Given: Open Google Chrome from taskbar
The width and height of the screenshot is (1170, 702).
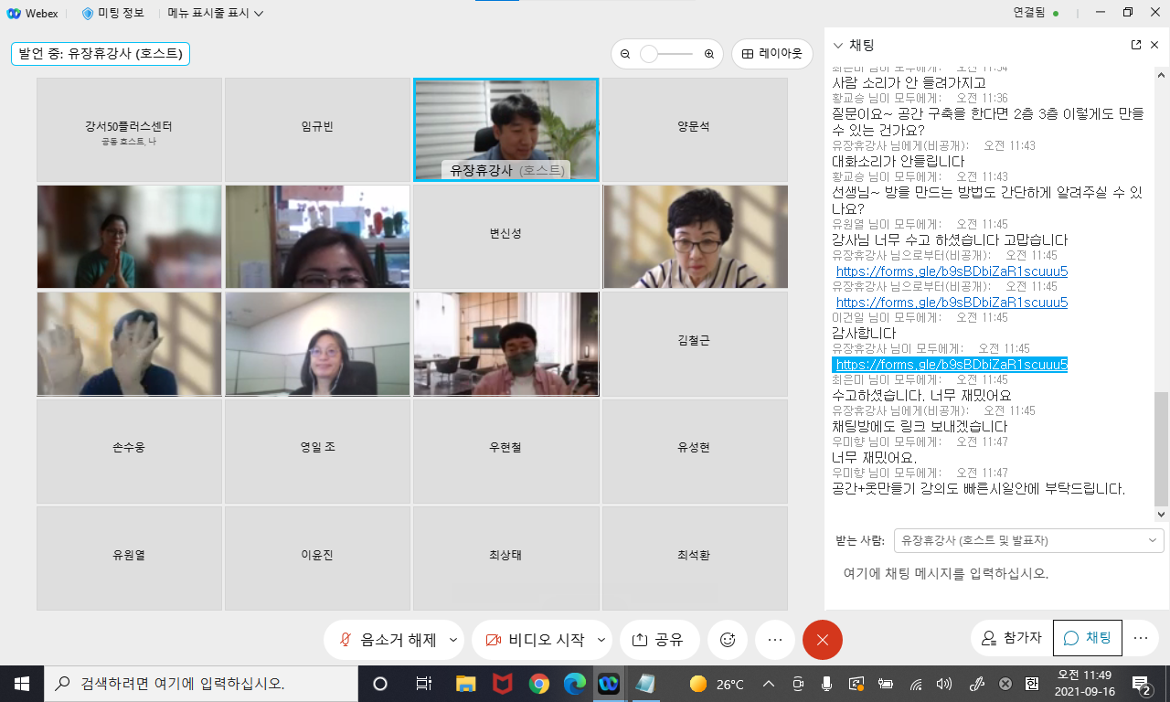Looking at the screenshot, I should coord(539,683).
